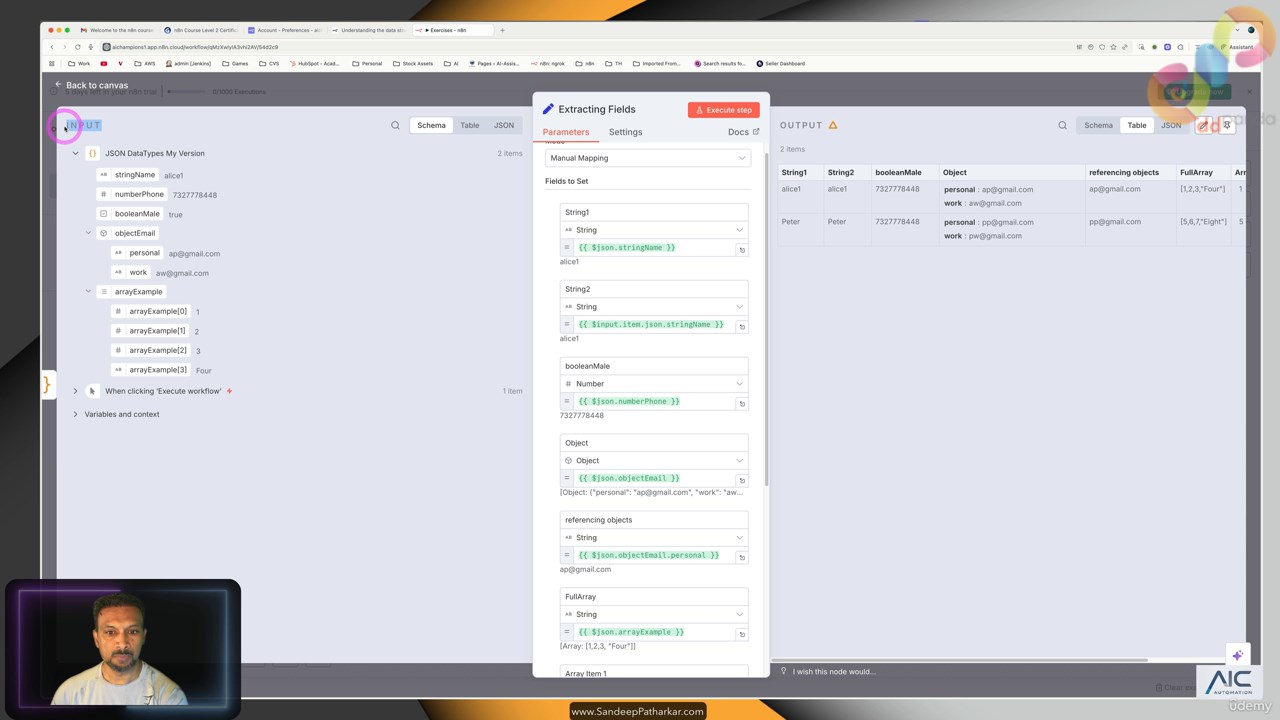
Task: Open search in the OUTPUT panel
Action: pyautogui.click(x=1062, y=125)
